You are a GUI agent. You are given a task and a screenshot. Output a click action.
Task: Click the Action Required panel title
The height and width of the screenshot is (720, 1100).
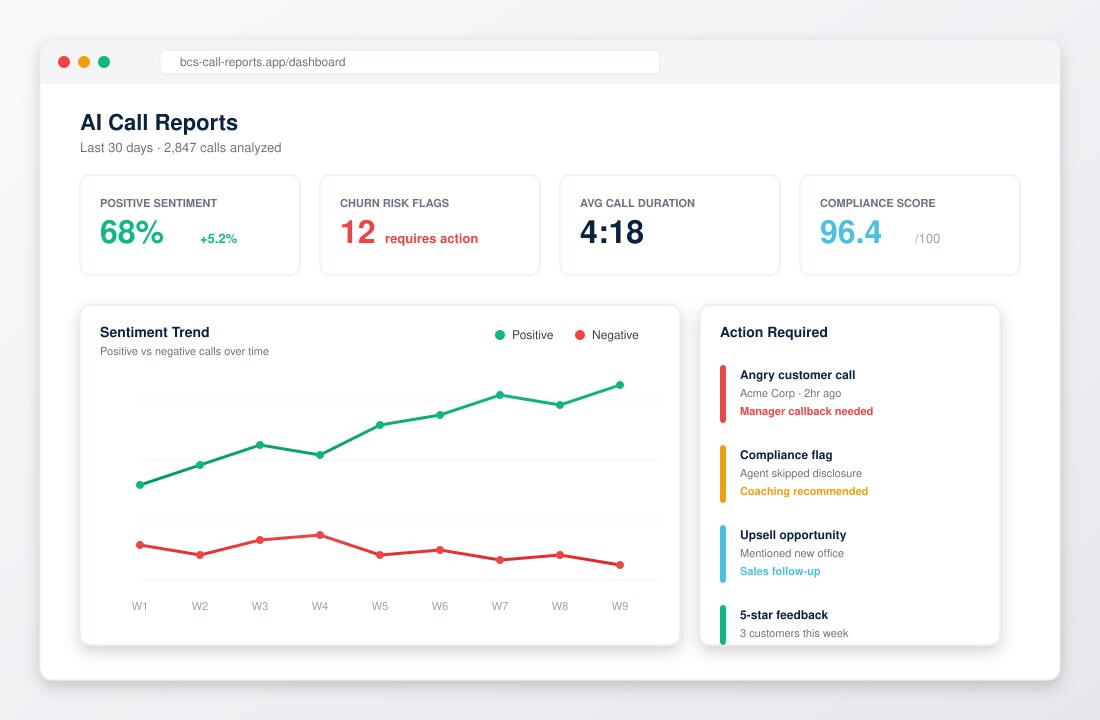click(x=774, y=332)
